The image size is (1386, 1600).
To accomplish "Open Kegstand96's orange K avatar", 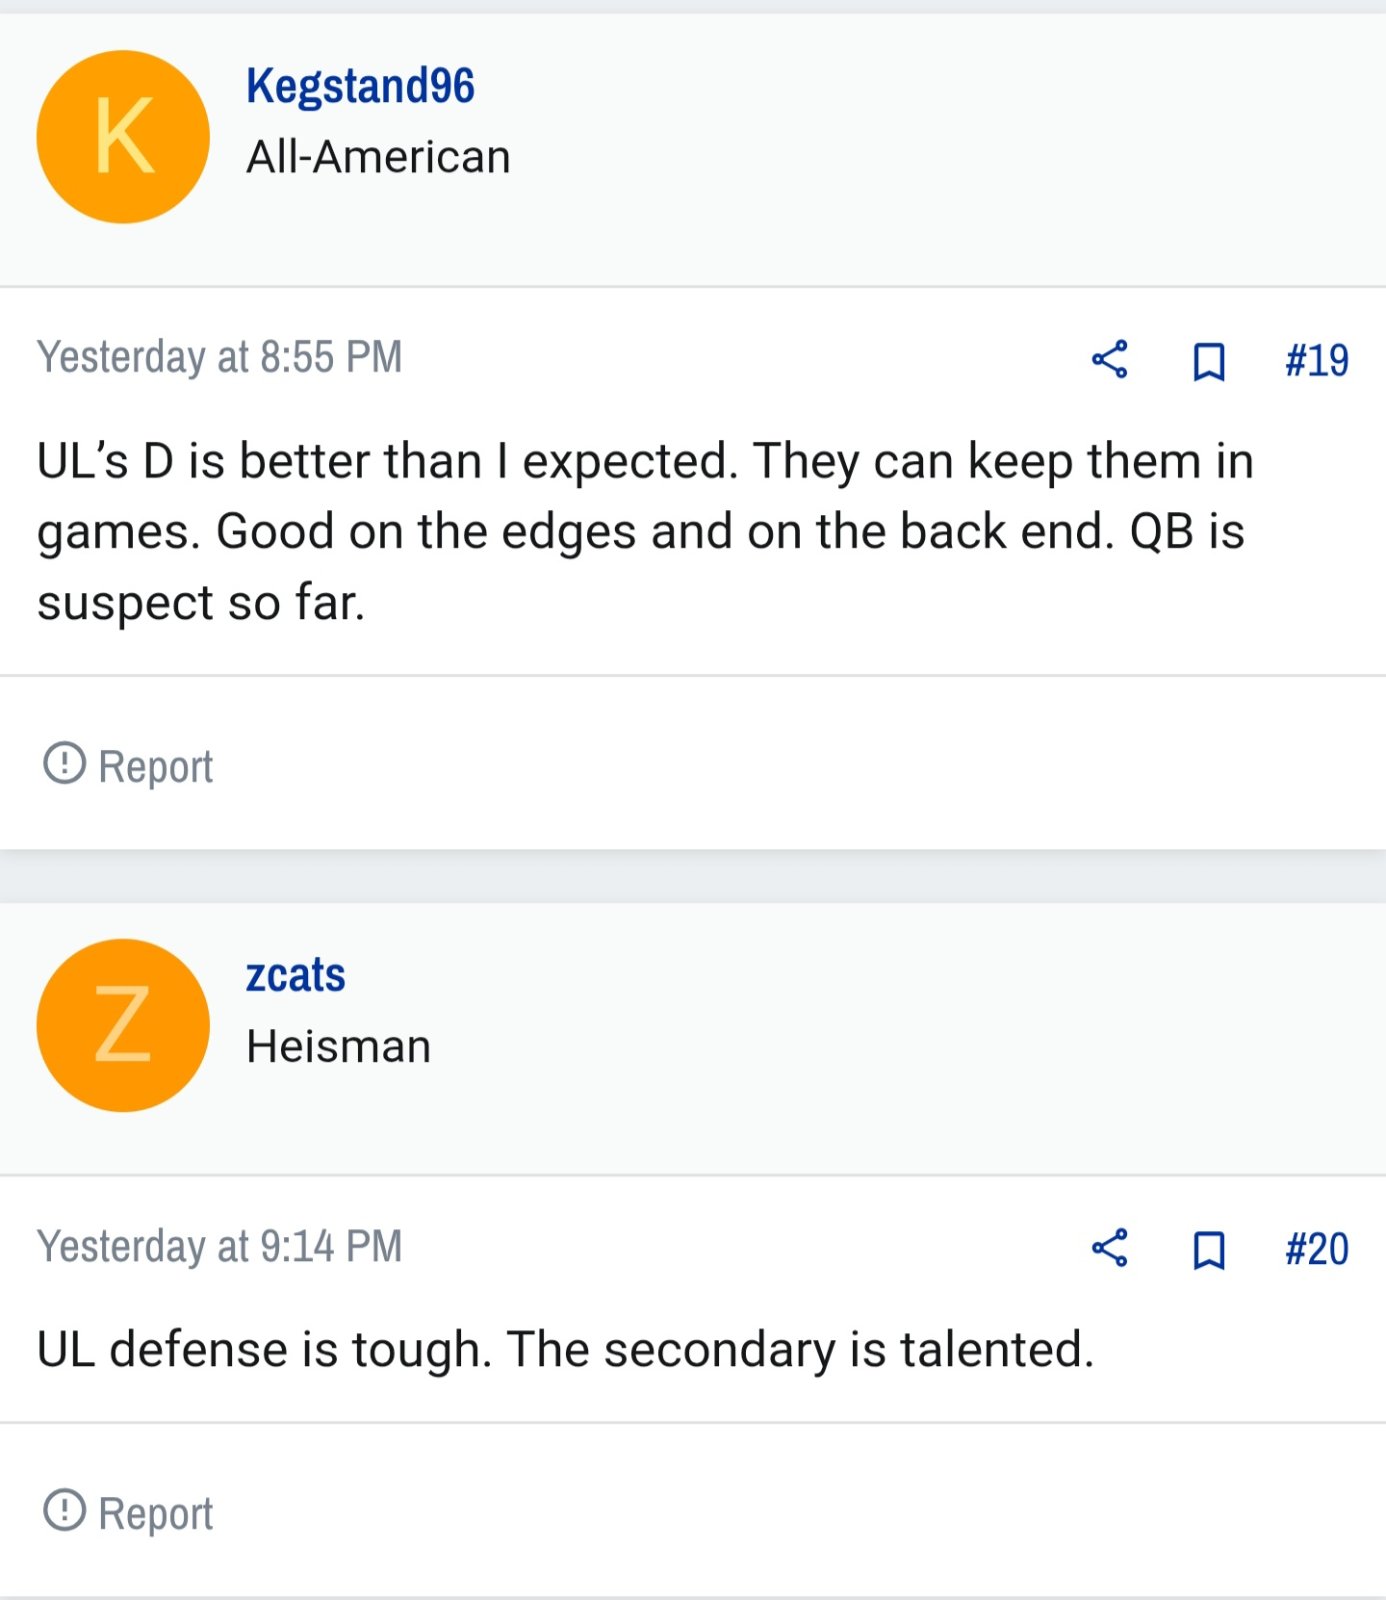I will coord(123,137).
